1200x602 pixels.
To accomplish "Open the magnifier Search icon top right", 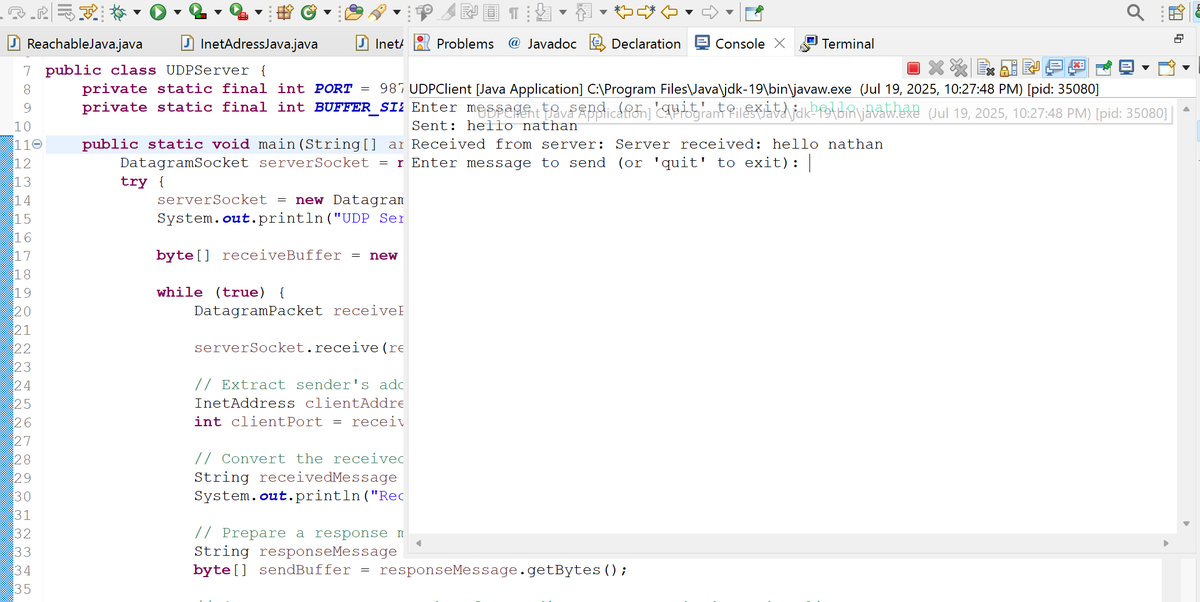I will pos(1135,12).
